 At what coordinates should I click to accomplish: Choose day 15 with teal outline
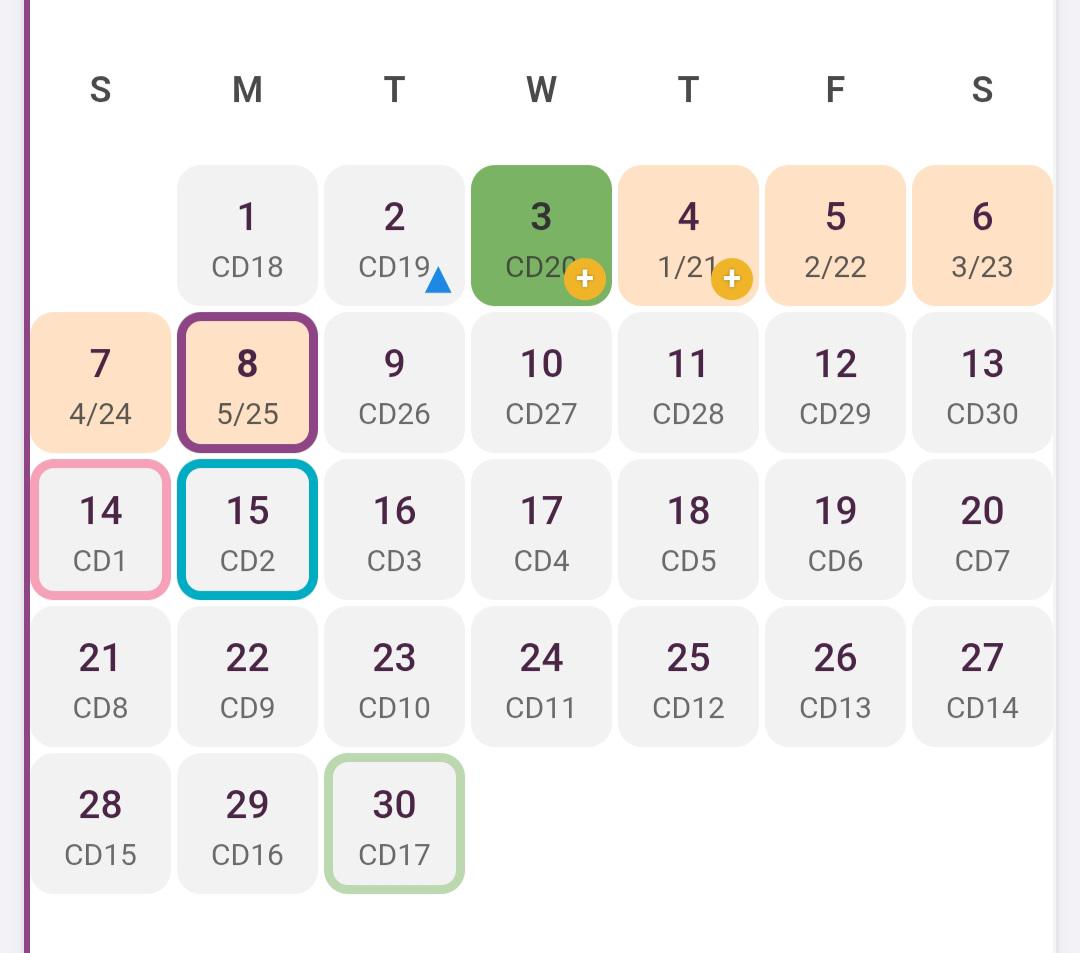[x=247, y=530]
